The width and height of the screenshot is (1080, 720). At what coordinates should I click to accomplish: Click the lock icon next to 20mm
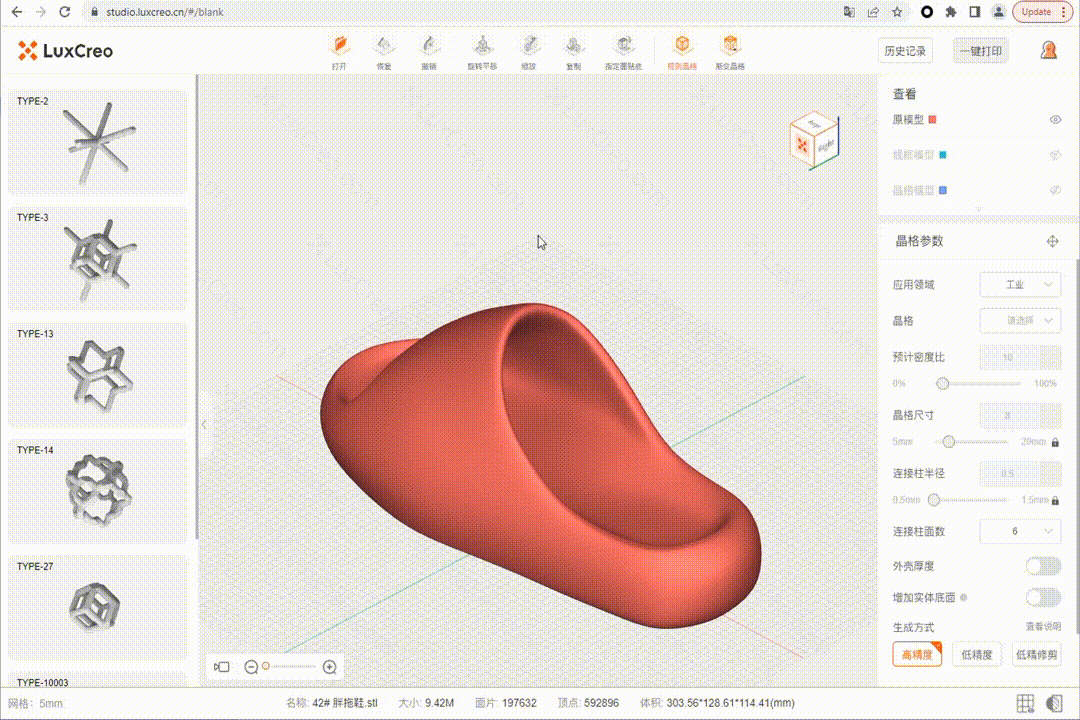pos(1055,442)
